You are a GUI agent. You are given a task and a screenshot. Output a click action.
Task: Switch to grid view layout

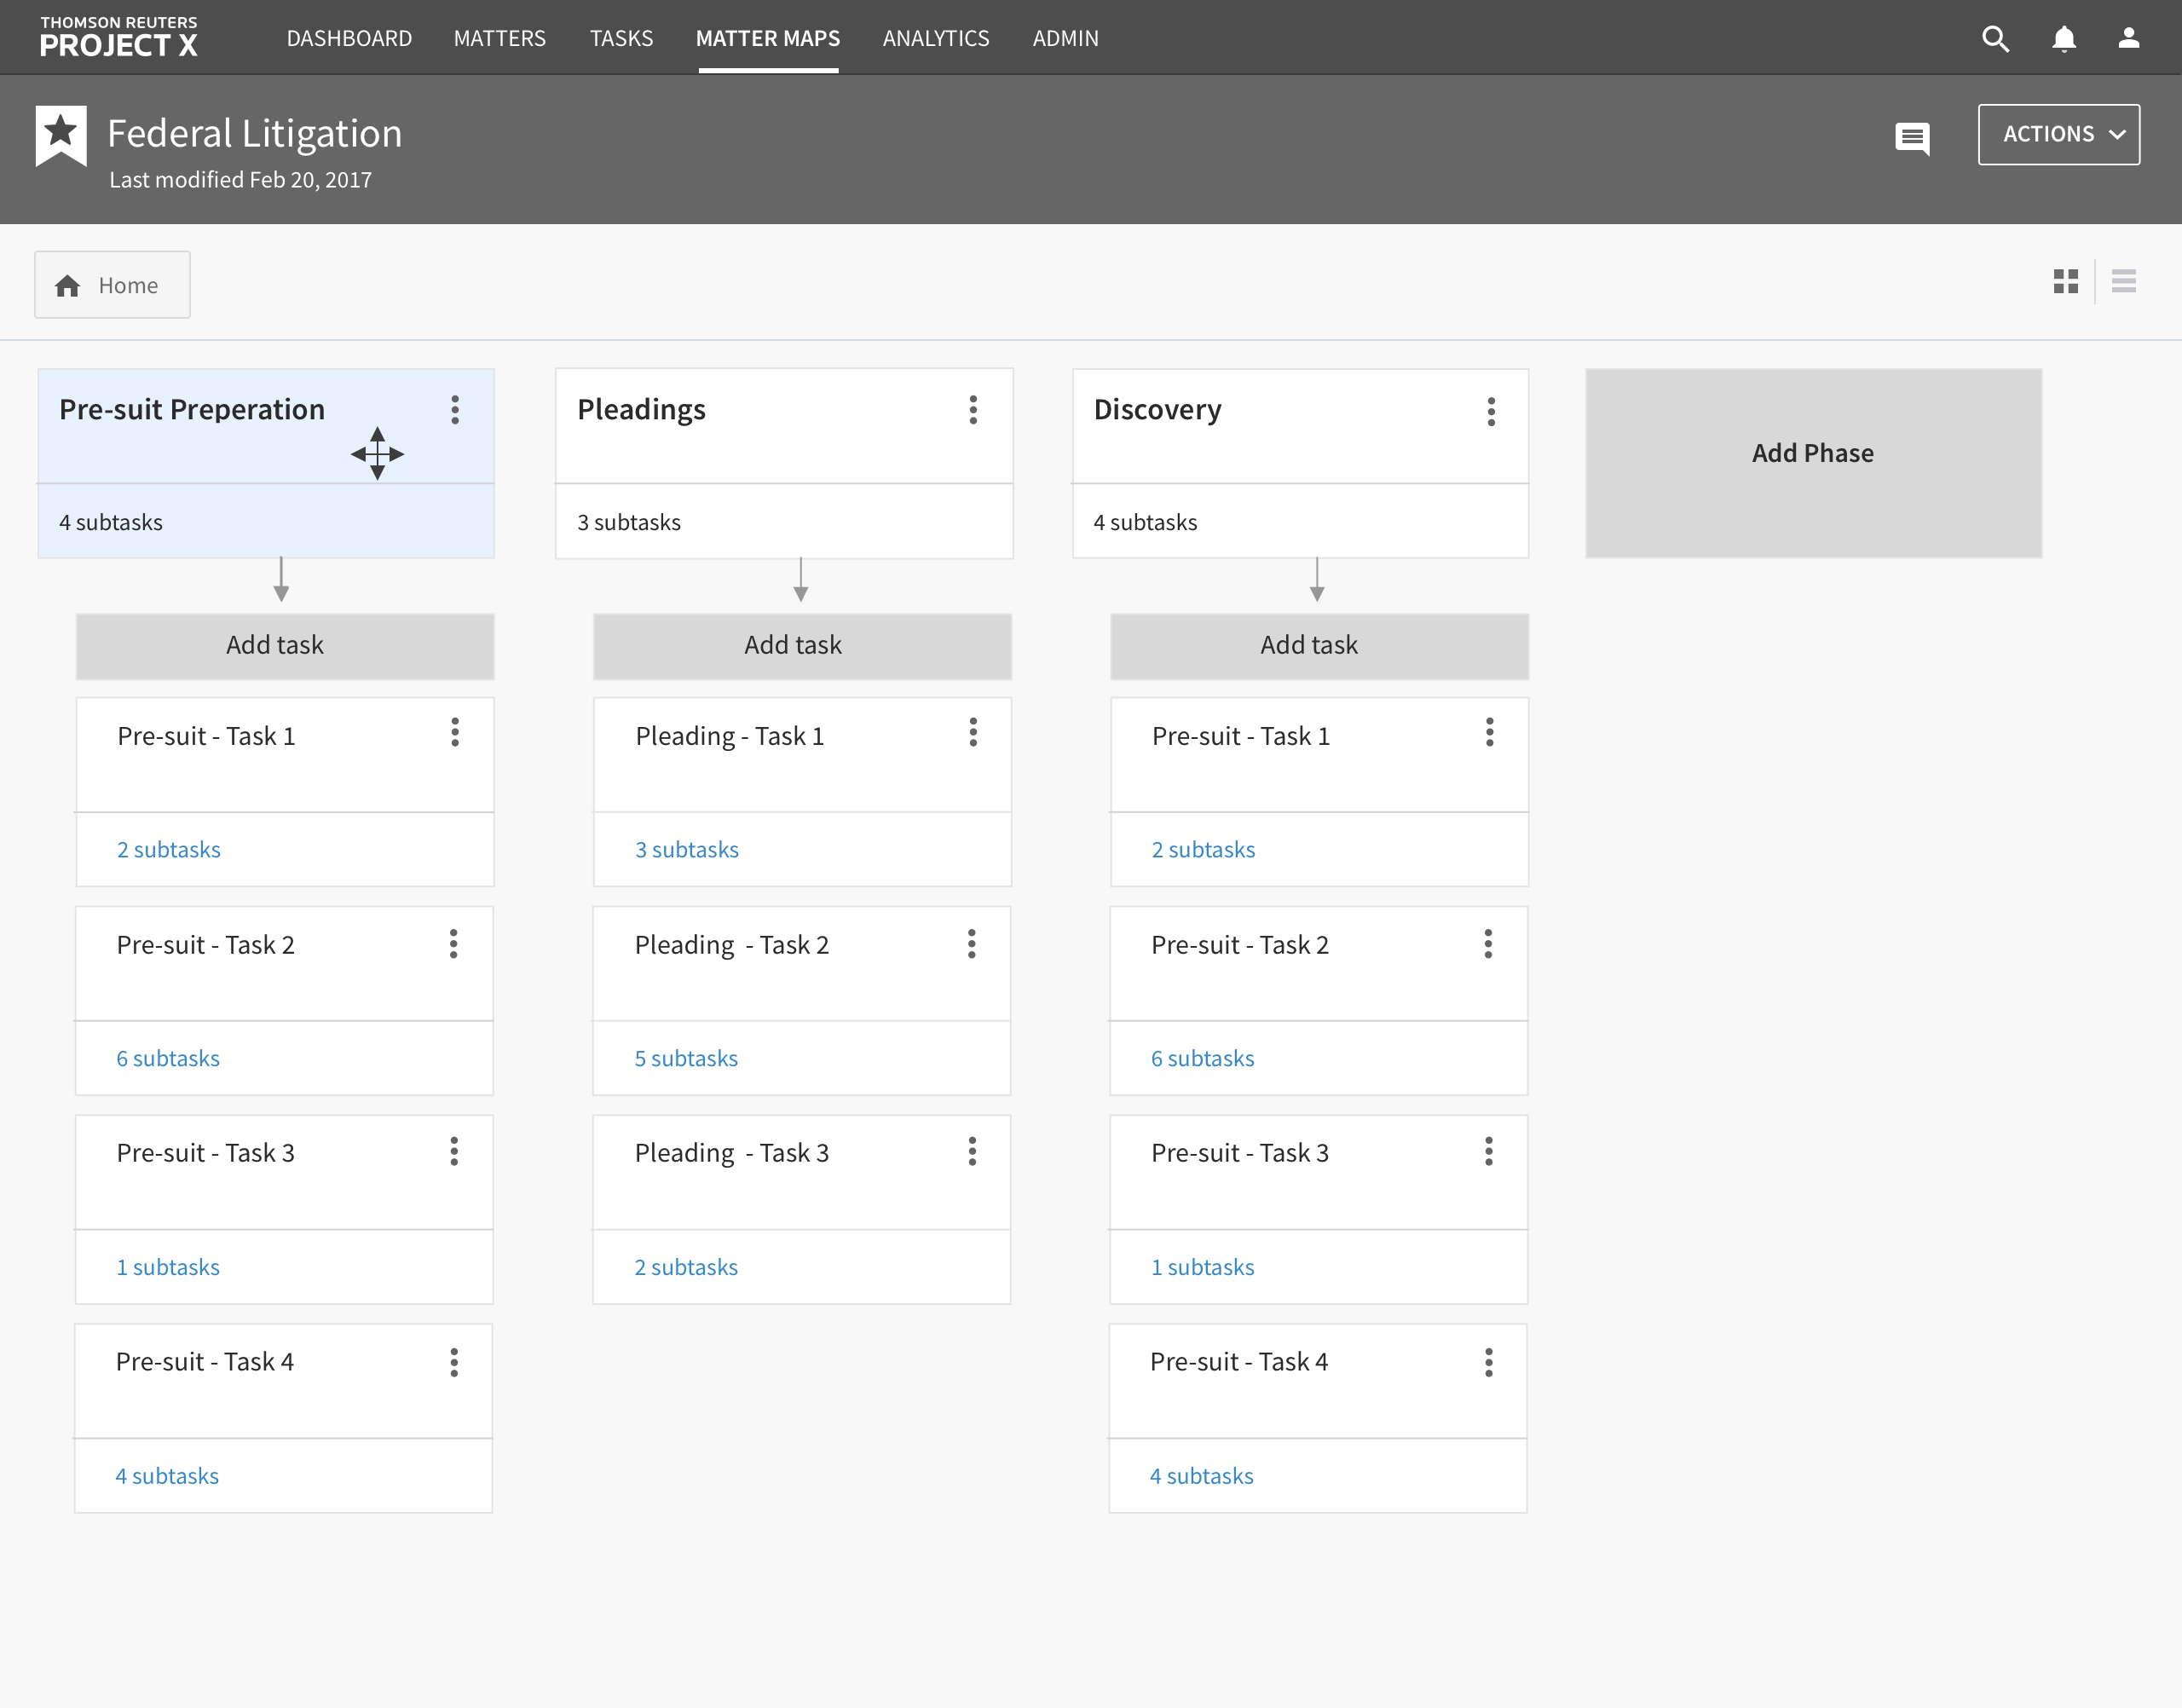2065,281
